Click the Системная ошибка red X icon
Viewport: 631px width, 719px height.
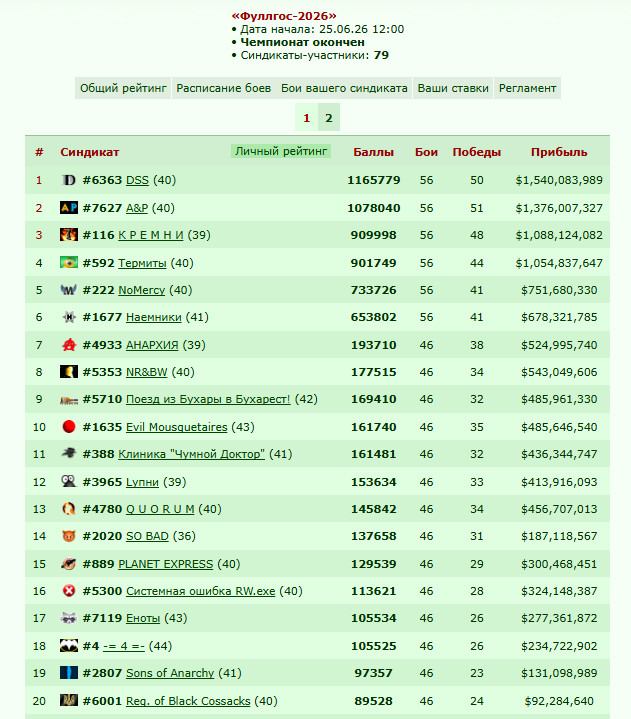point(69,591)
